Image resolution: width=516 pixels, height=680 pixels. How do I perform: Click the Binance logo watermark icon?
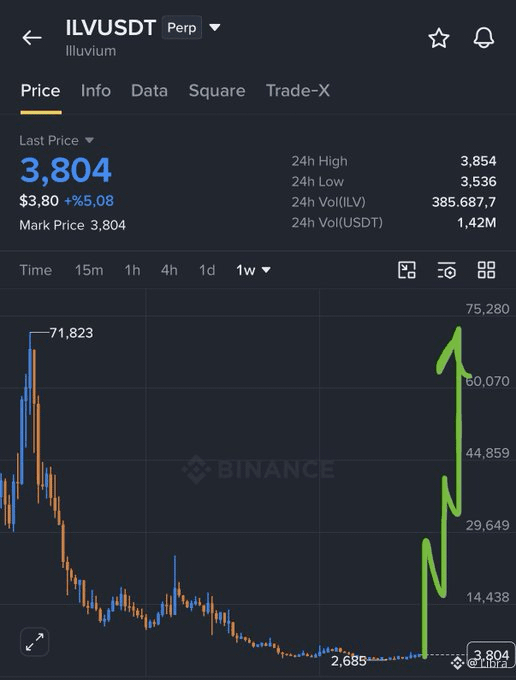(196, 469)
